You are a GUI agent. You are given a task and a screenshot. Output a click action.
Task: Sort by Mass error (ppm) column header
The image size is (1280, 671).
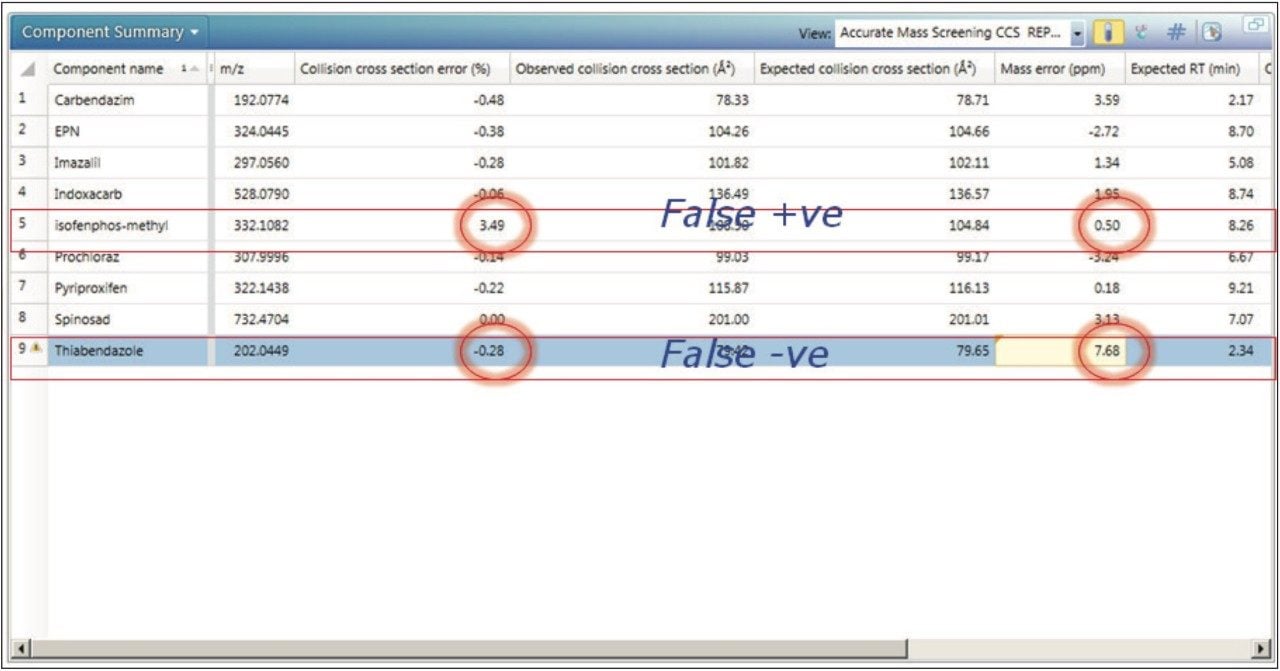[1053, 69]
